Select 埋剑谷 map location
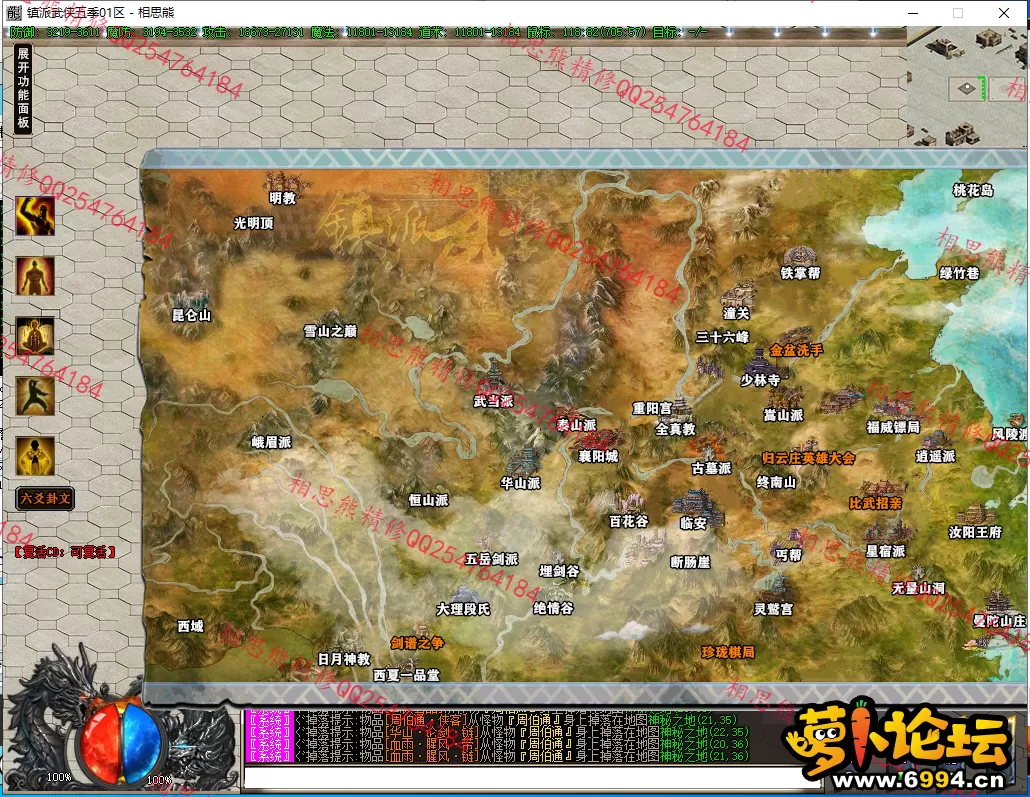The image size is (1030, 797). coord(560,572)
